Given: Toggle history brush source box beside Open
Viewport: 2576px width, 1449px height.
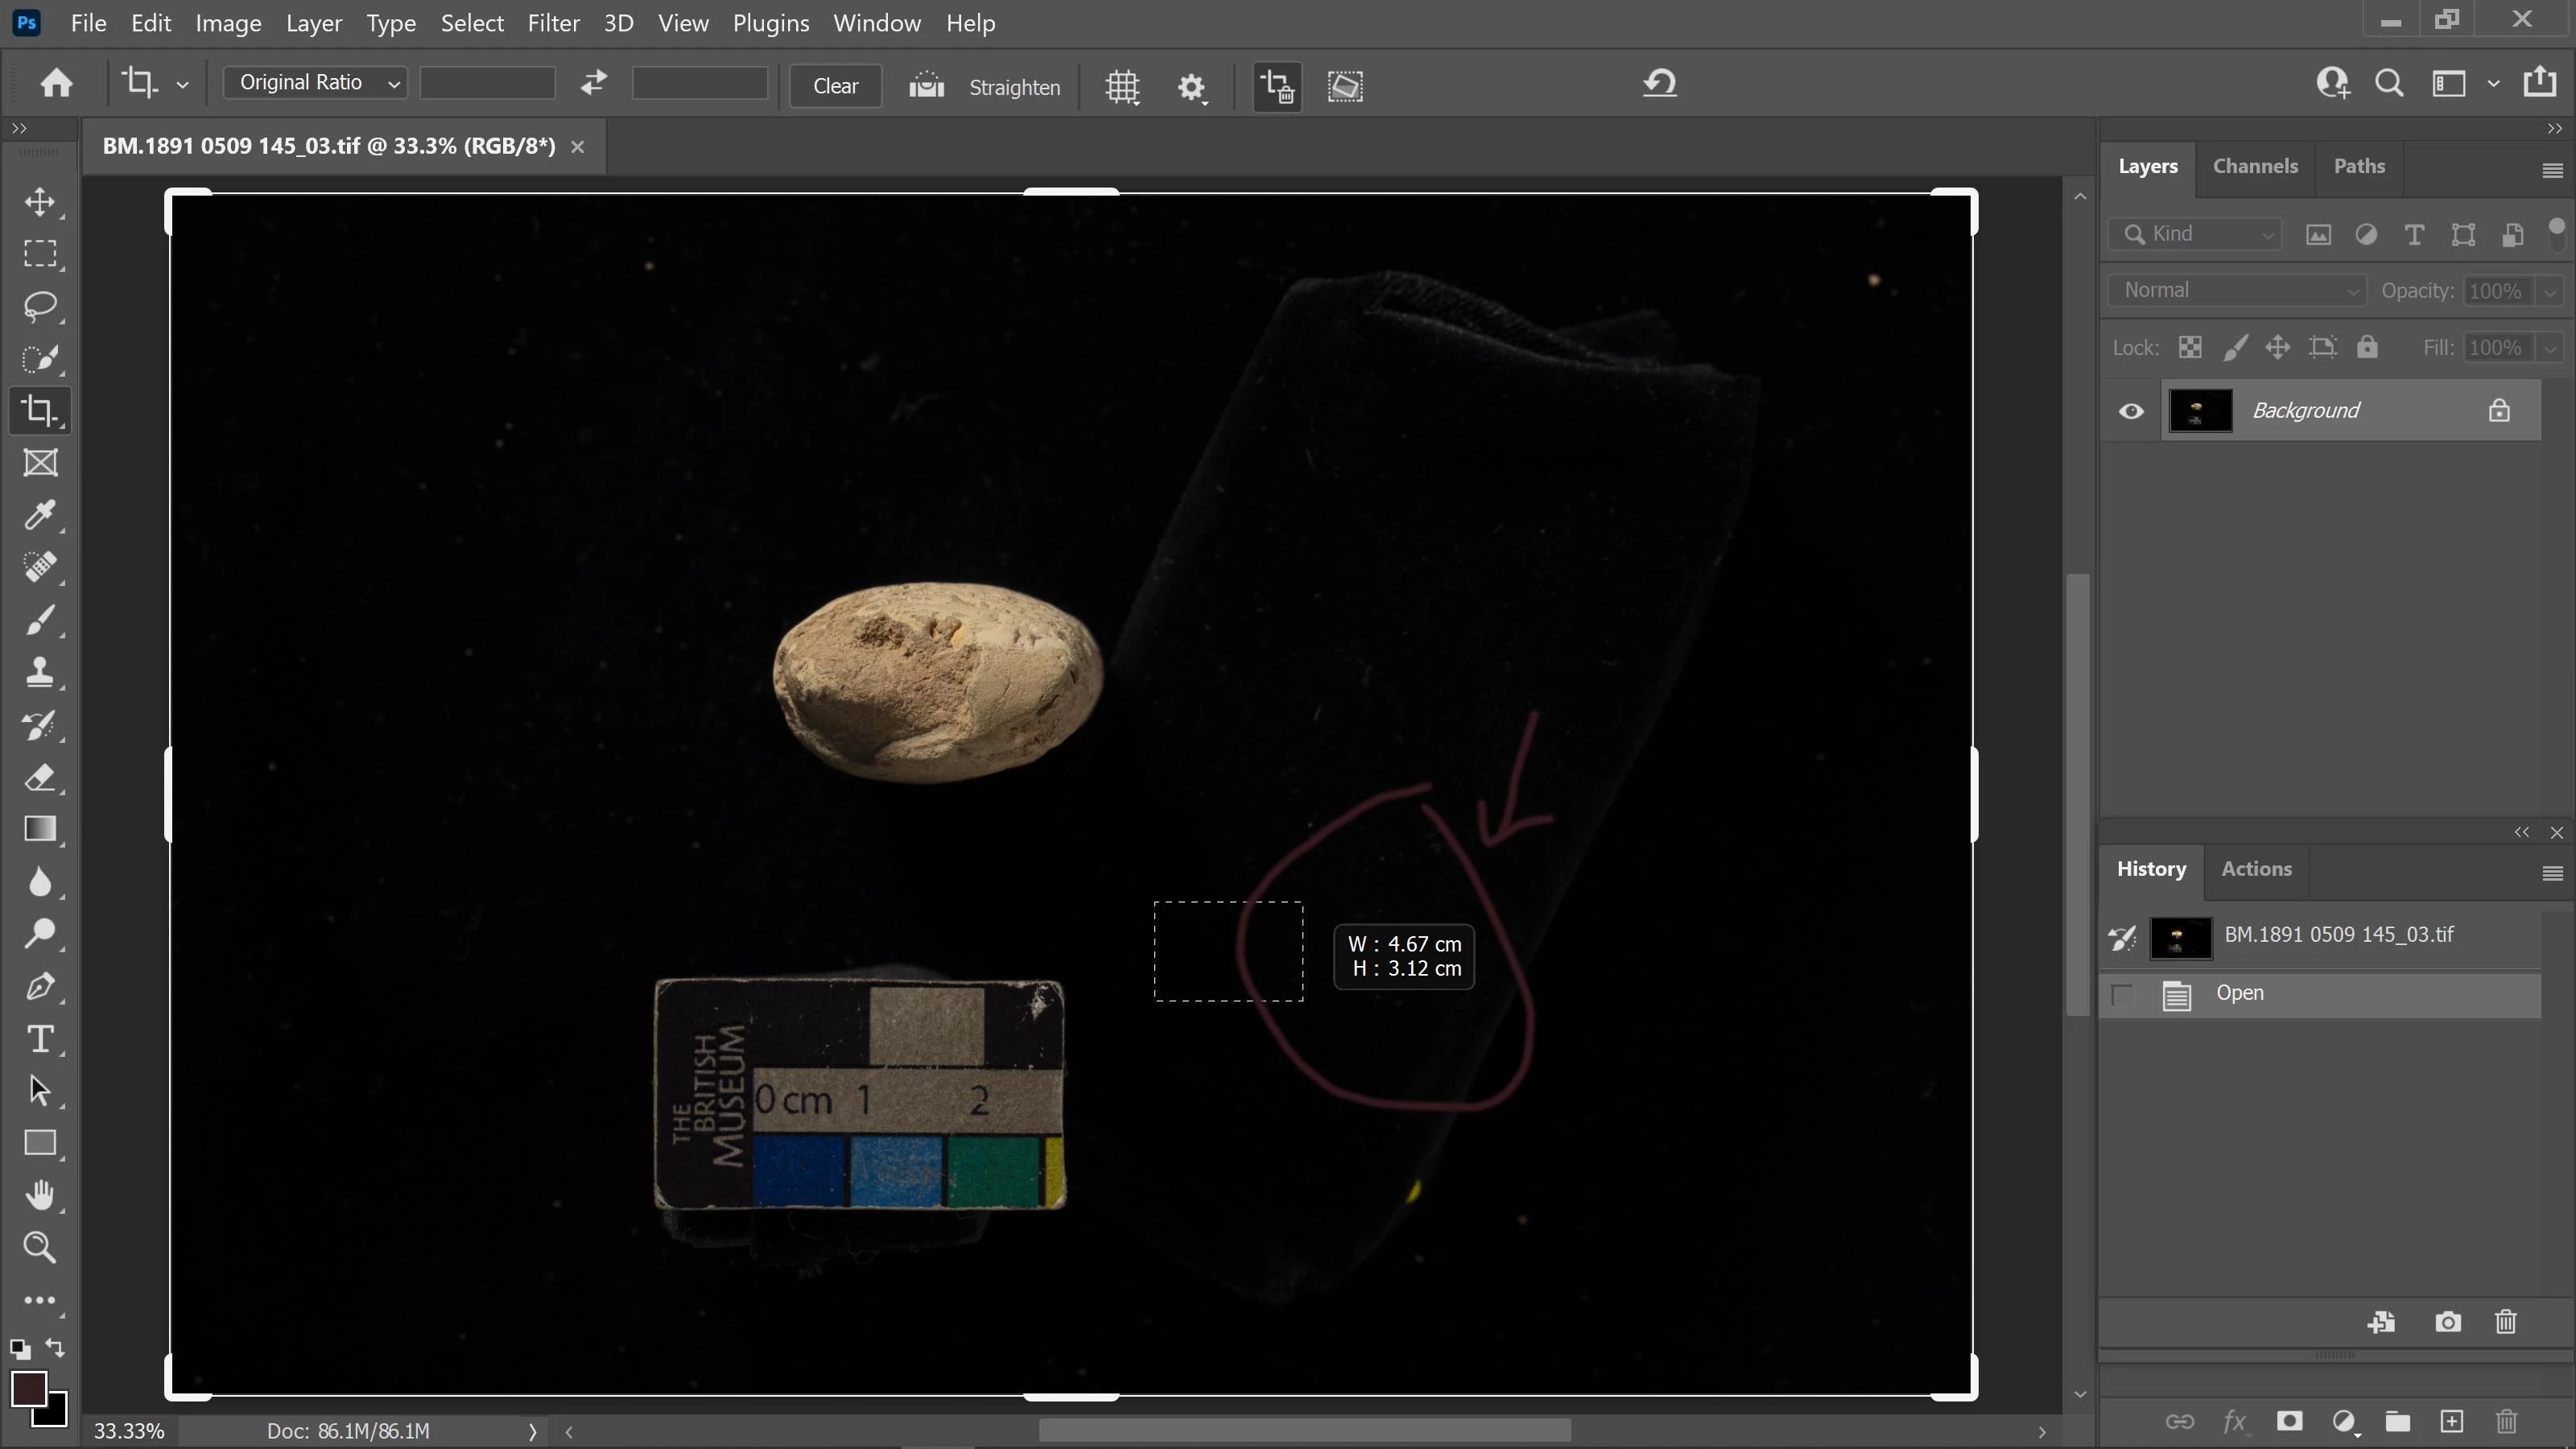Looking at the screenshot, I should point(2122,994).
